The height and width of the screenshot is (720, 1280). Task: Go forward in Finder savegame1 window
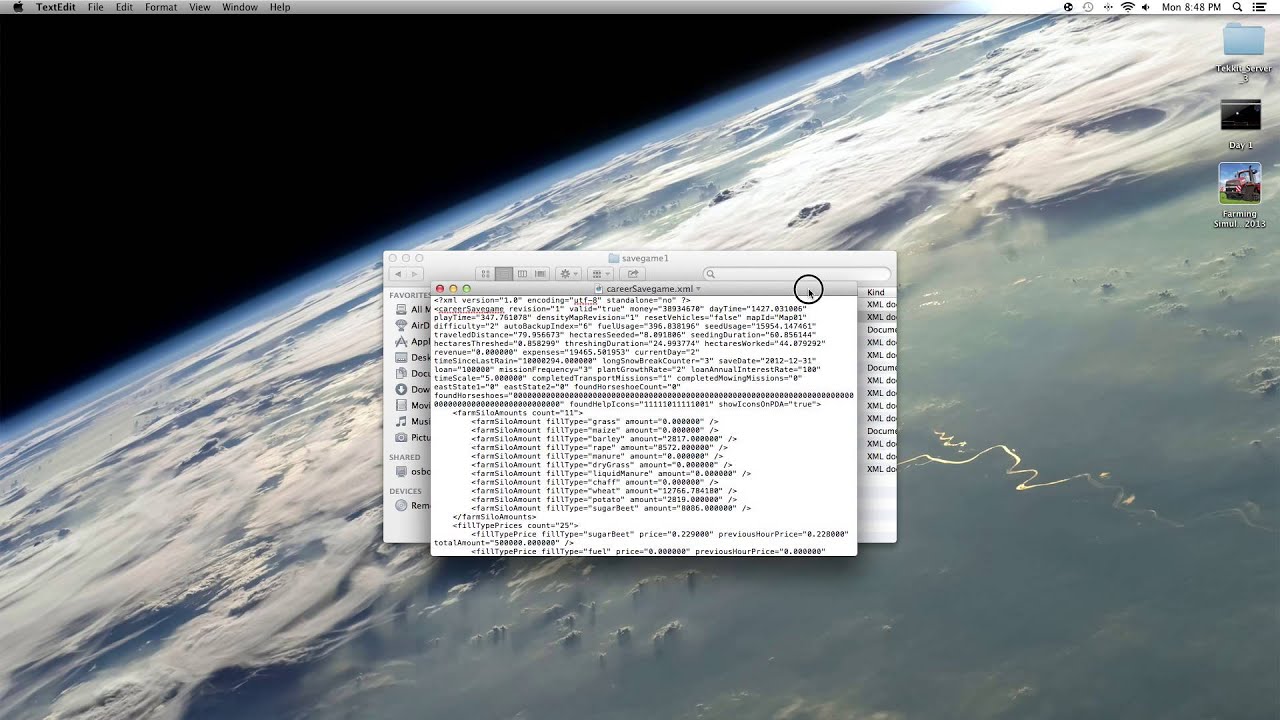[x=413, y=274]
